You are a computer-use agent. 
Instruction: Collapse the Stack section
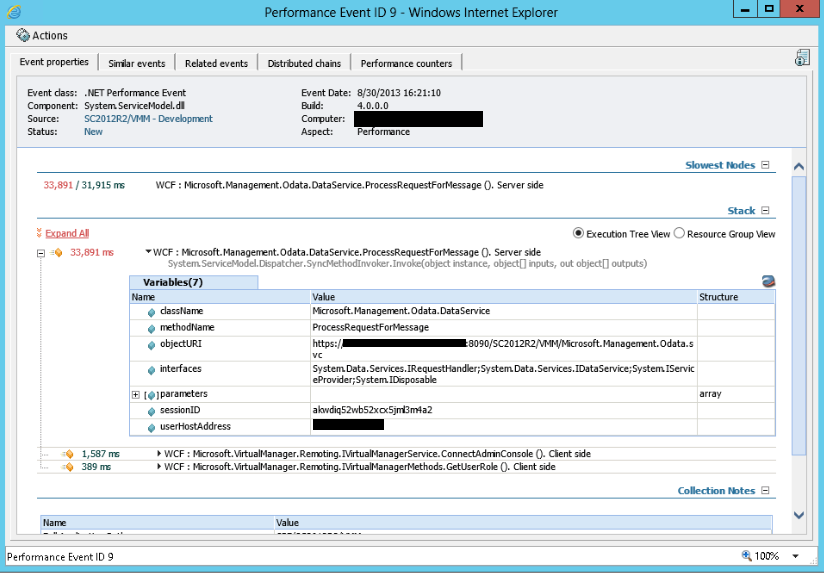[766, 211]
